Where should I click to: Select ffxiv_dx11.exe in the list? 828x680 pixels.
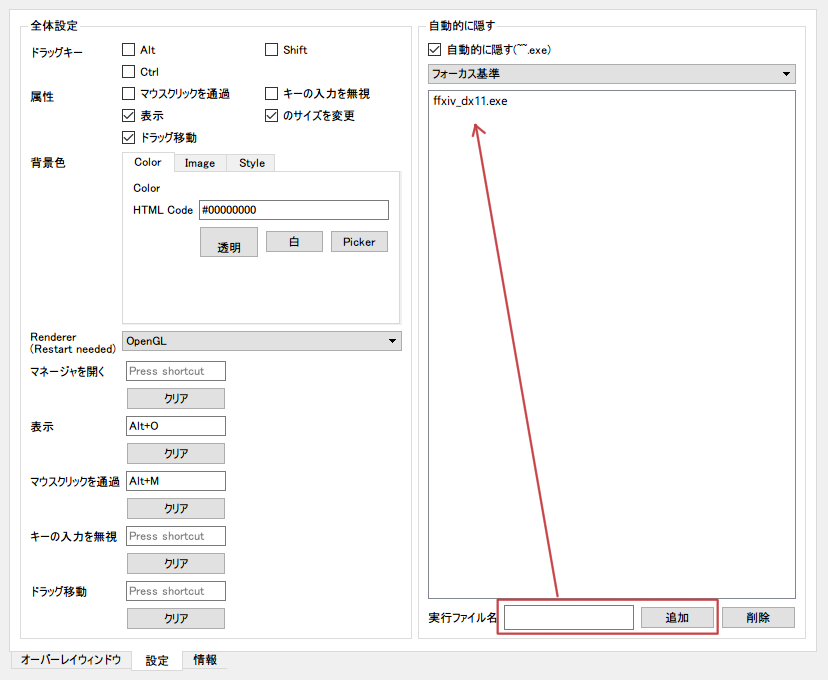coord(470,101)
